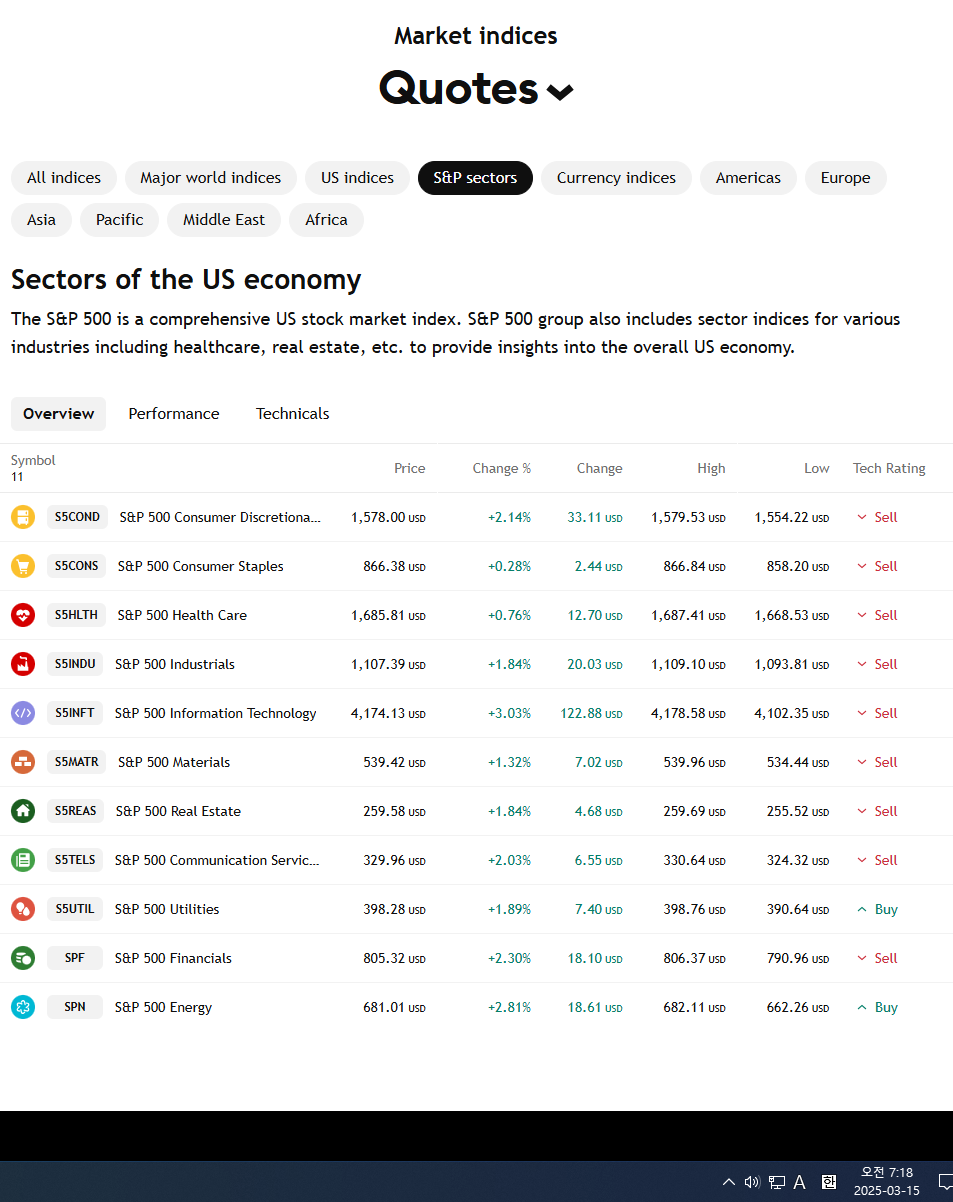953x1202 pixels.
Task: Click the Health Care heart icon
Action: [x=23, y=615]
